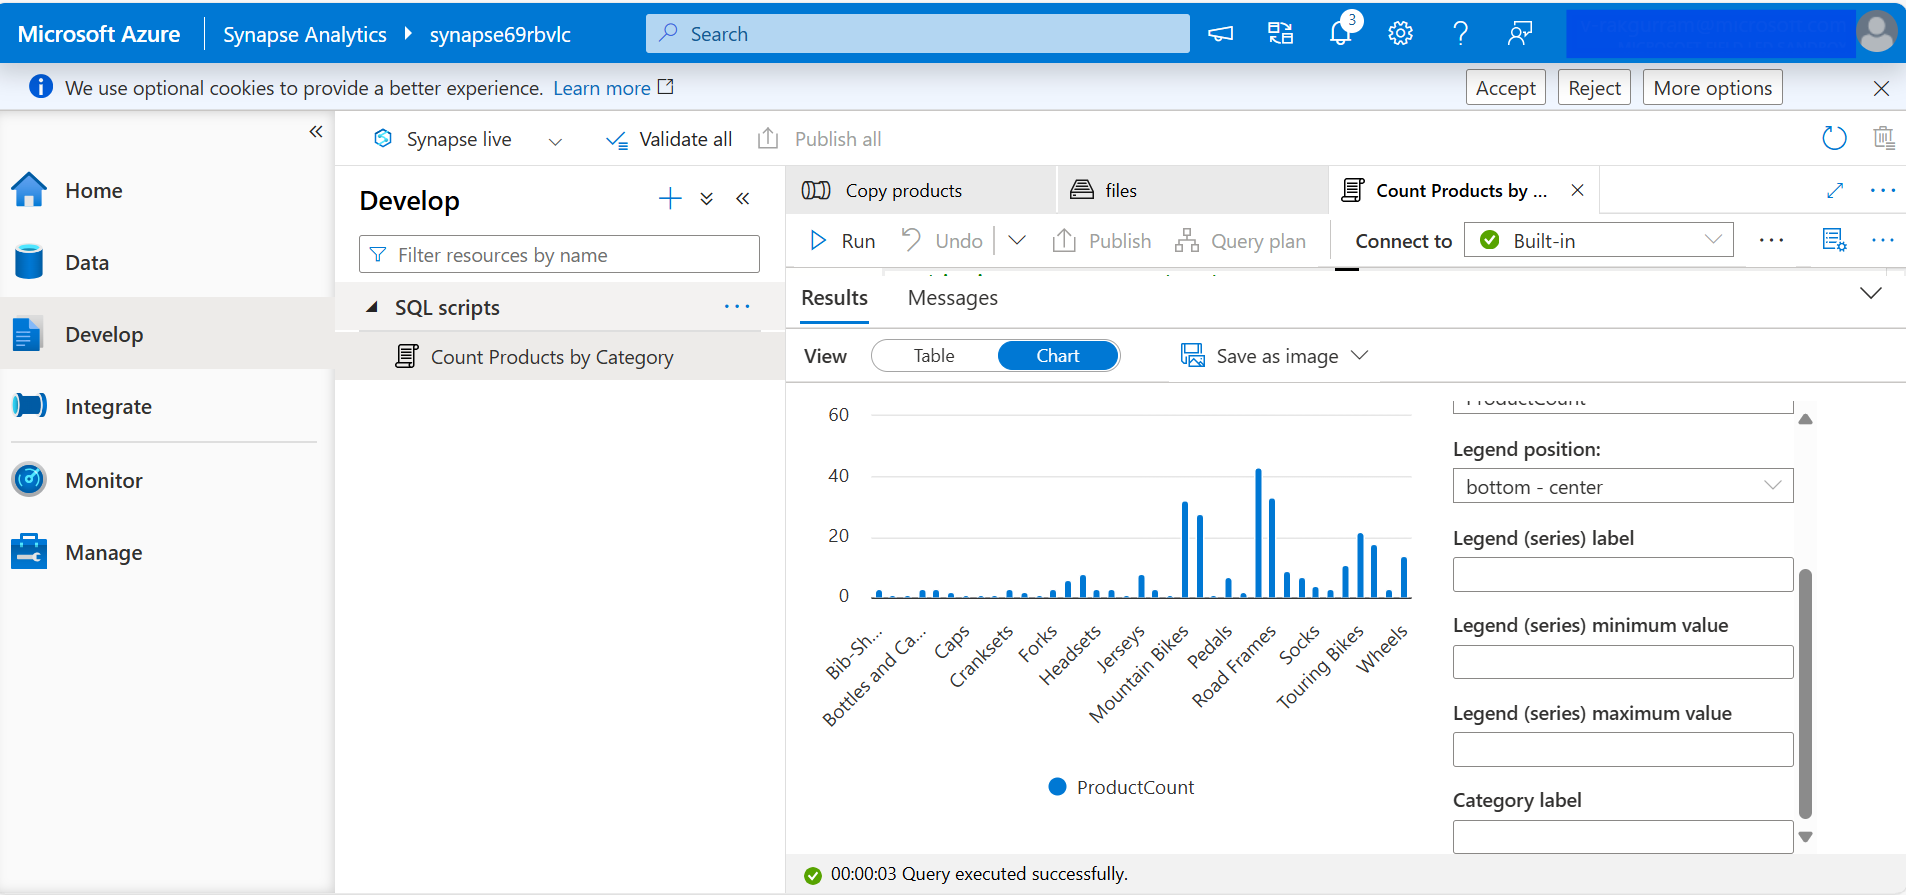Publish the SQL script
The height and width of the screenshot is (895, 1906).
tap(1101, 240)
